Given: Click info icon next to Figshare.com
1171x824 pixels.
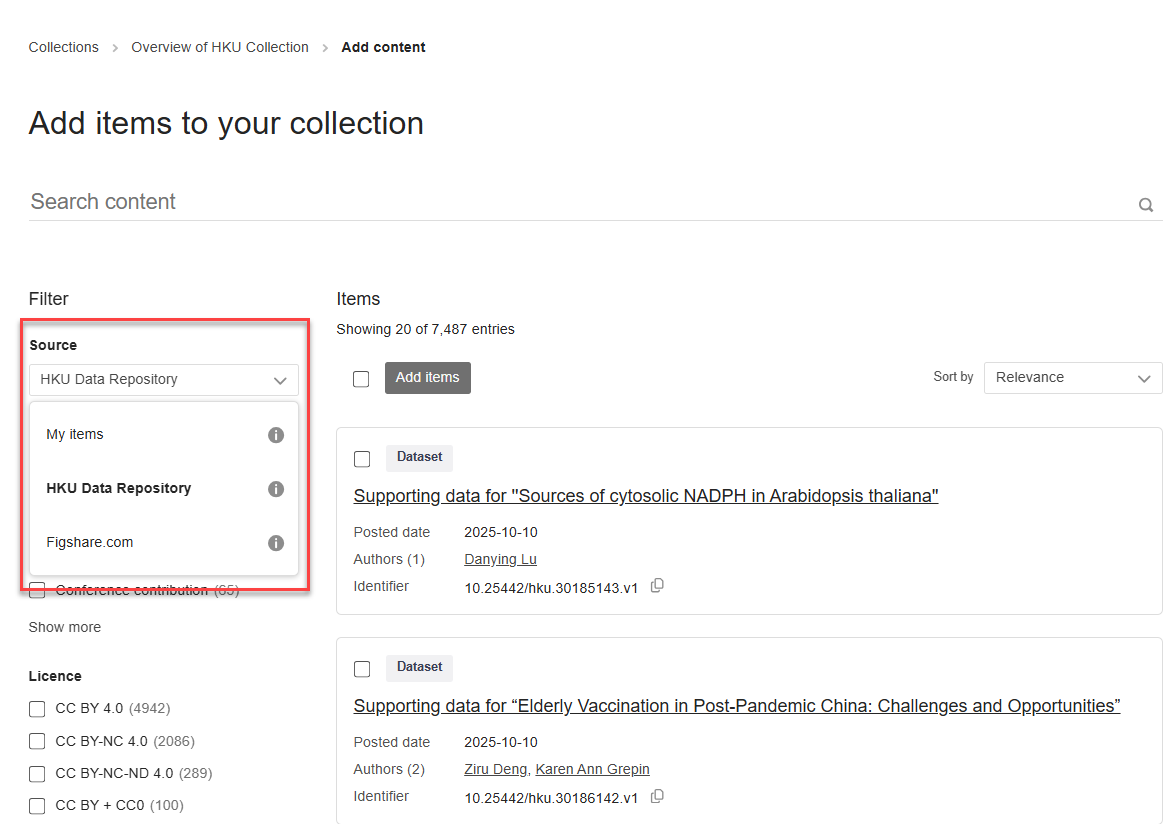Looking at the screenshot, I should coord(276,543).
